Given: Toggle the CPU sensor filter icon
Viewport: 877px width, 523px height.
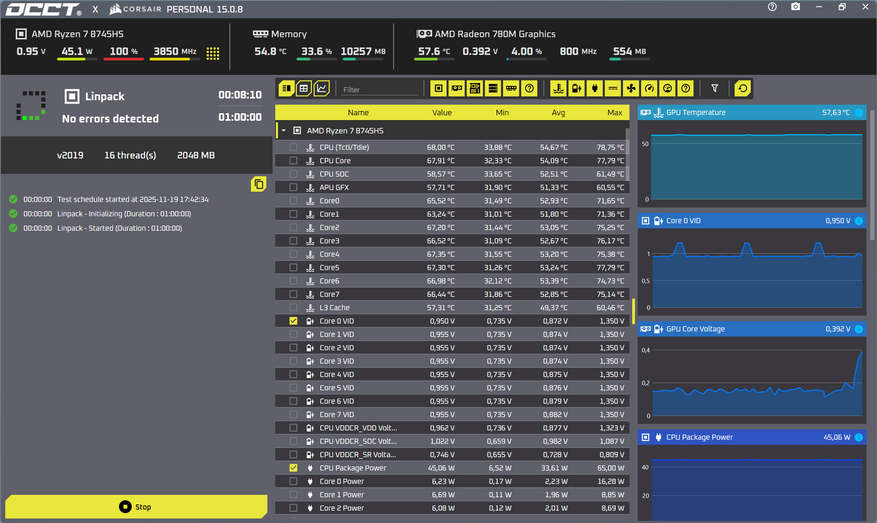Looking at the screenshot, I should point(438,88).
